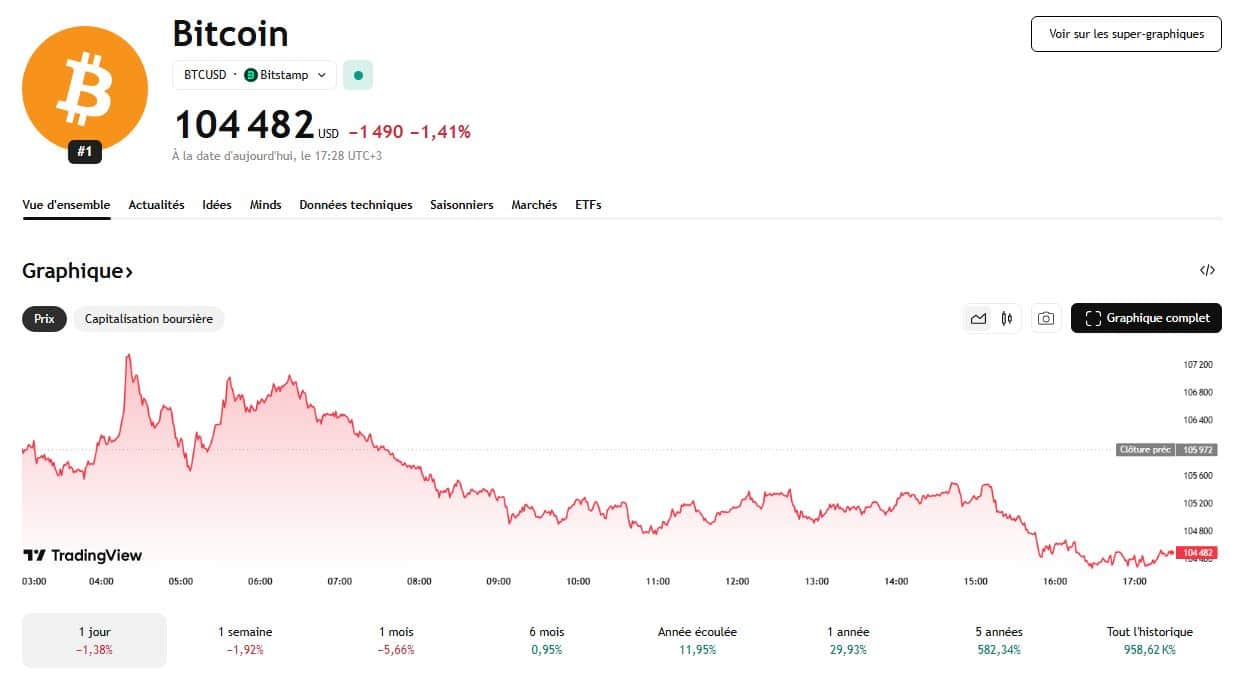Open the embed code icon
Screen dimensions: 1251x685
click(1207, 270)
